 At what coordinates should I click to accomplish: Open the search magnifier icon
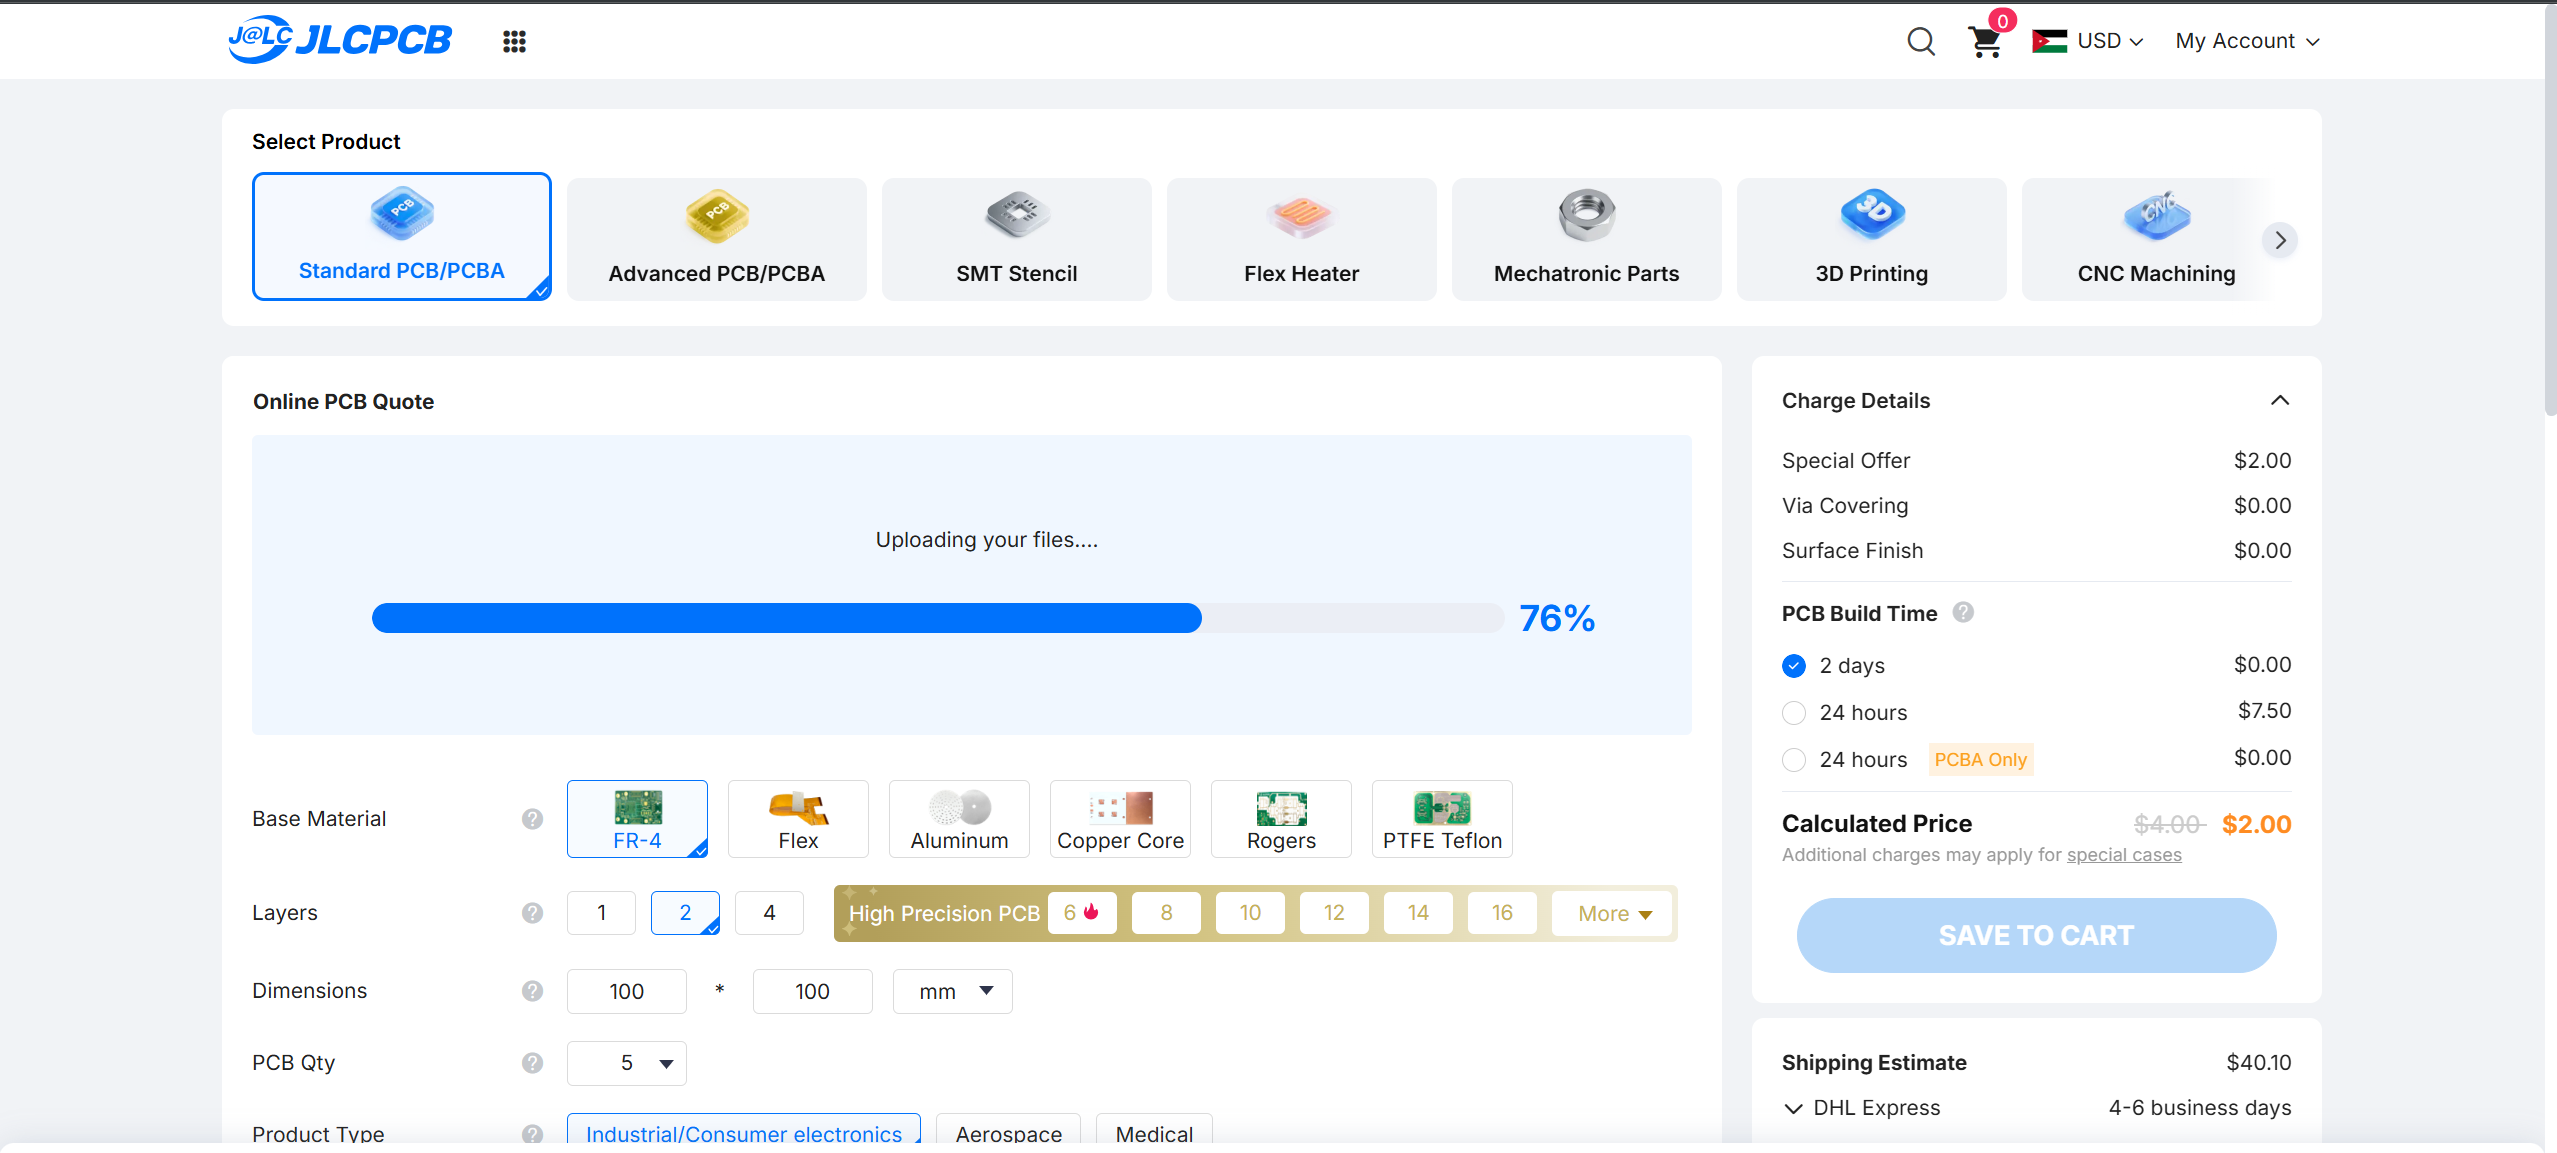coord(1920,41)
